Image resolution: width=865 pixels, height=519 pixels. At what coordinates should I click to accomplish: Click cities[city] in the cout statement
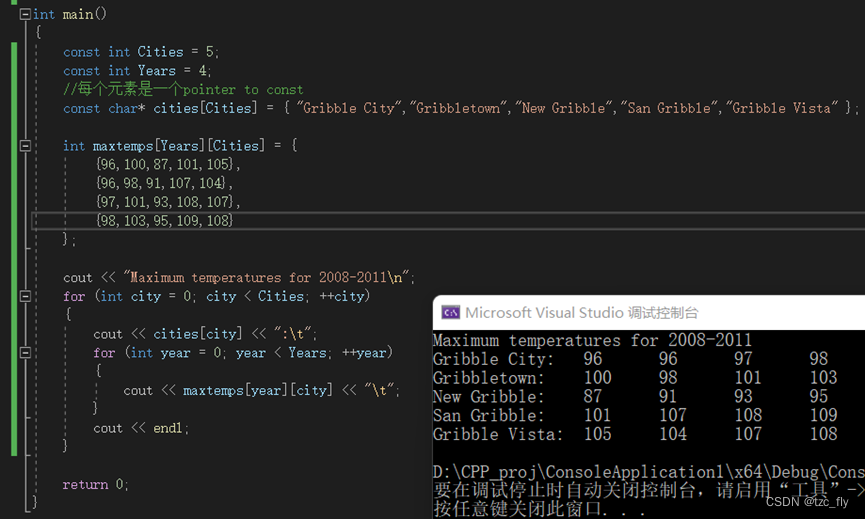[197, 334]
